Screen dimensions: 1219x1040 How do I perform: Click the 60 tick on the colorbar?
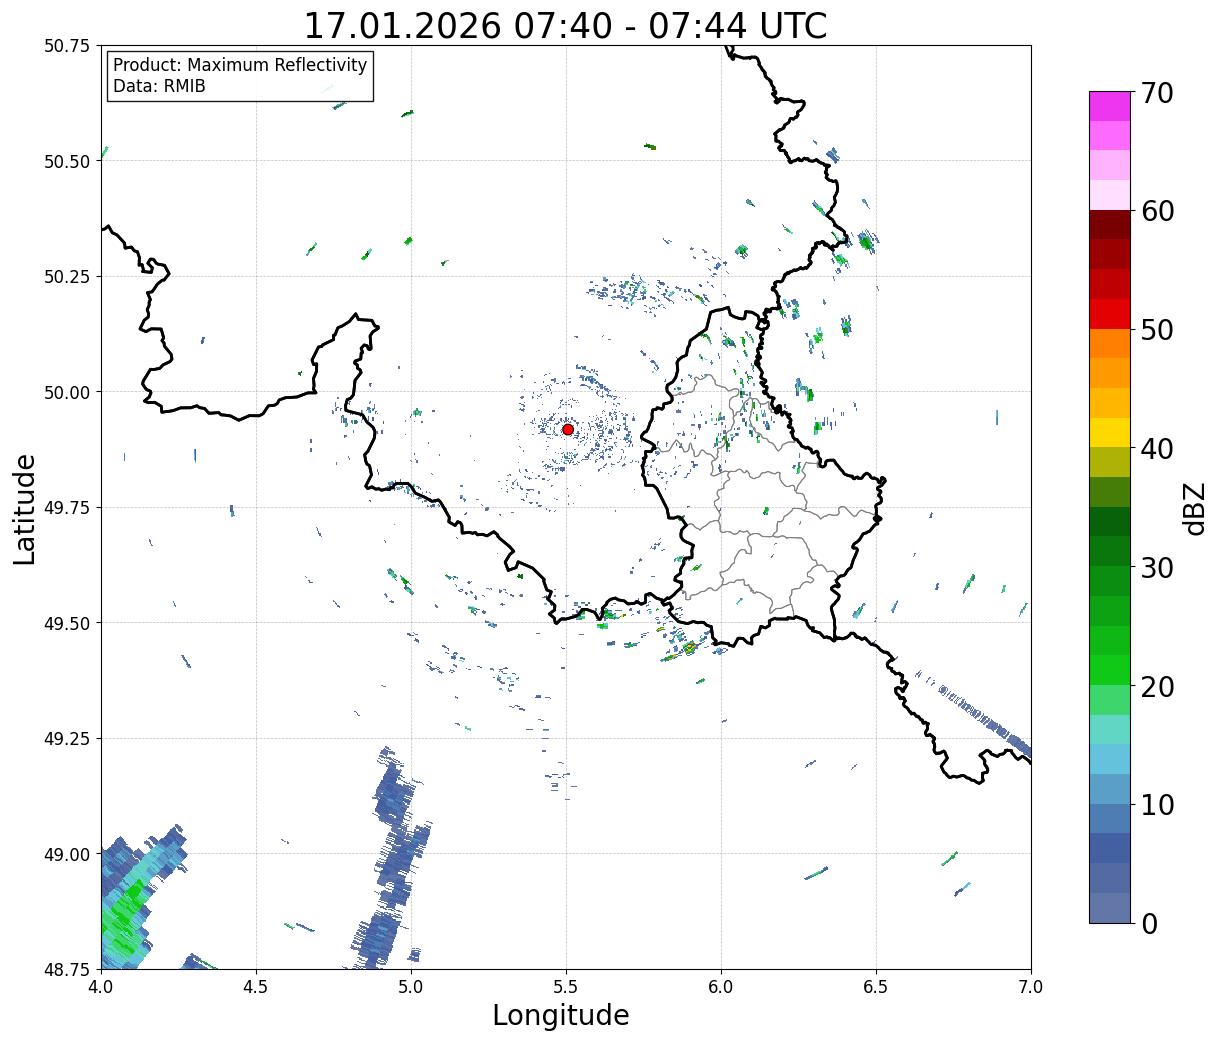(x=1157, y=211)
